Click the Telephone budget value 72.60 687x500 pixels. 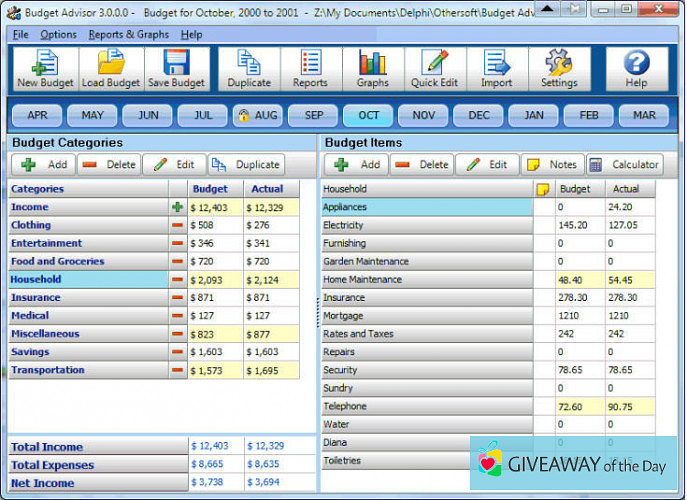[572, 407]
